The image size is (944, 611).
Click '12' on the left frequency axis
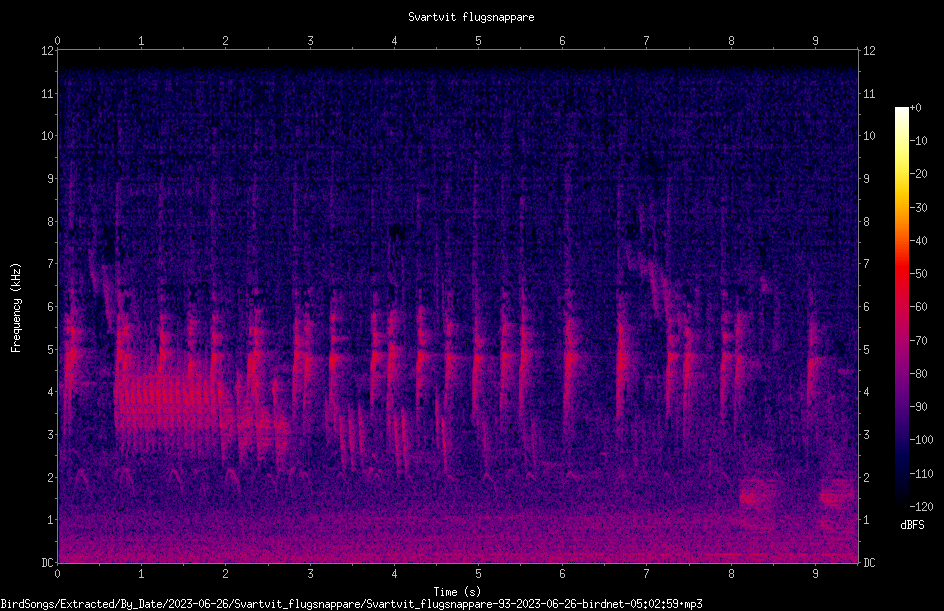click(47, 51)
